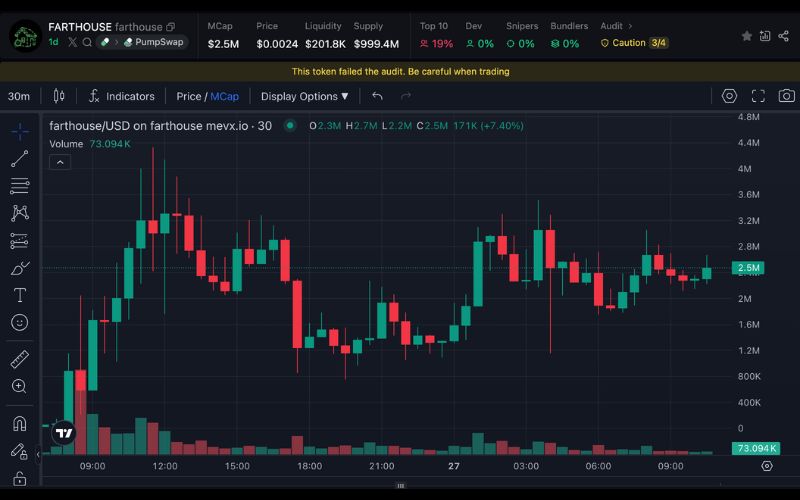
Task: Select the forecasting and measurement tool
Action: click(x=19, y=240)
